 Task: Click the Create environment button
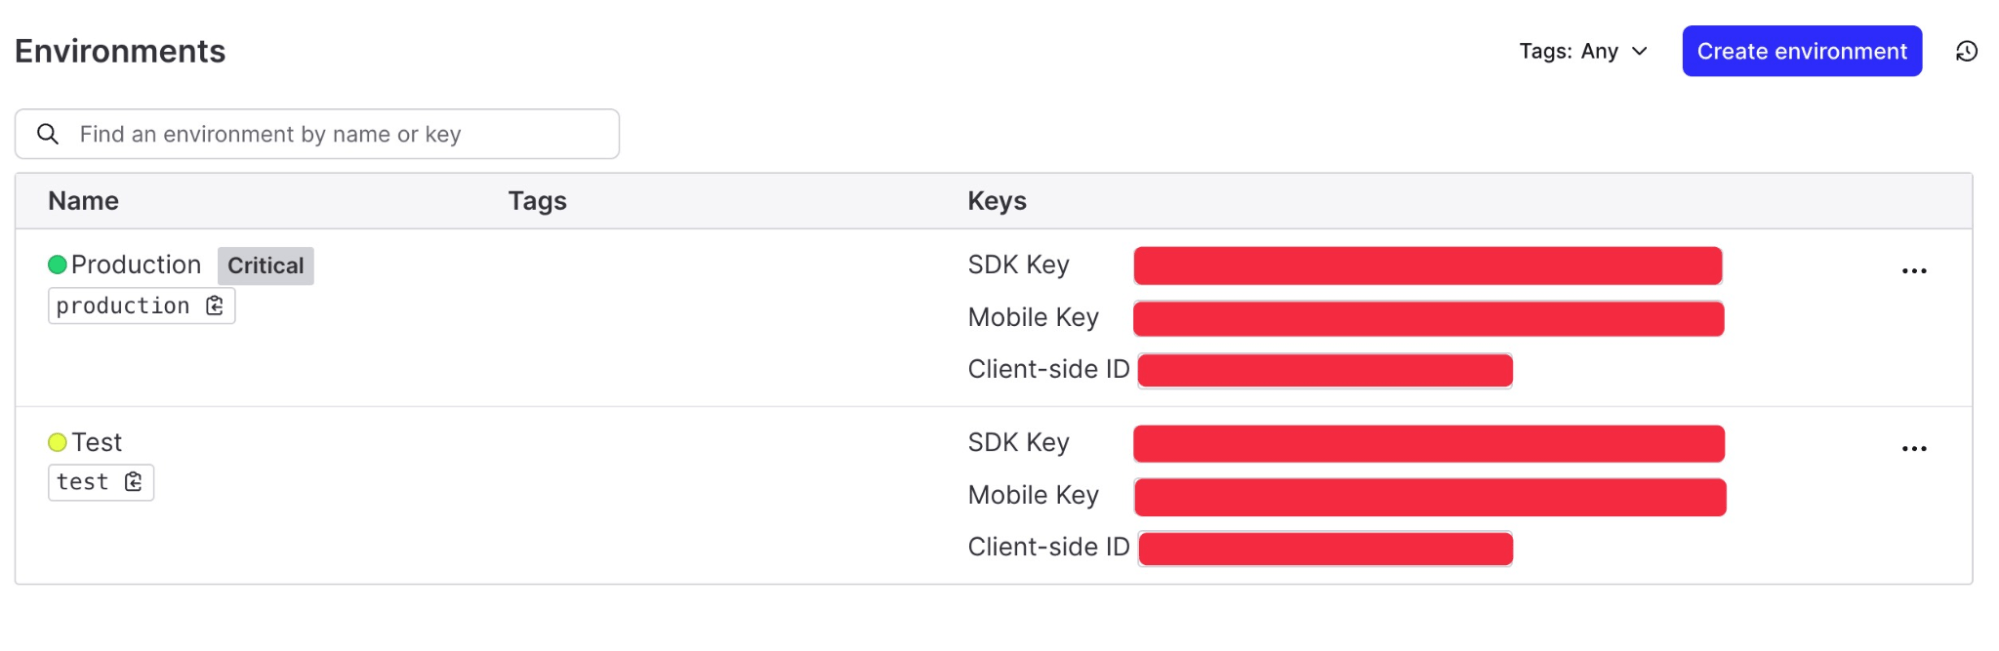coord(1801,51)
